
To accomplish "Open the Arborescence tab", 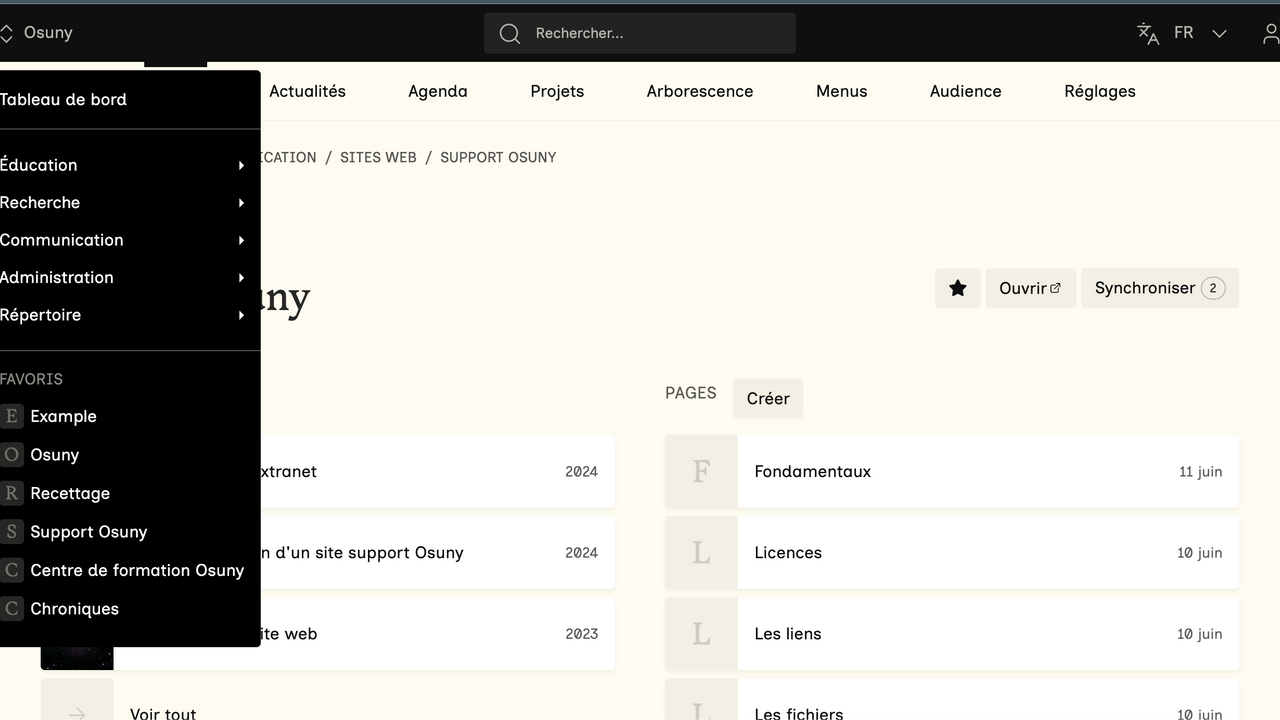I will click(699, 91).
